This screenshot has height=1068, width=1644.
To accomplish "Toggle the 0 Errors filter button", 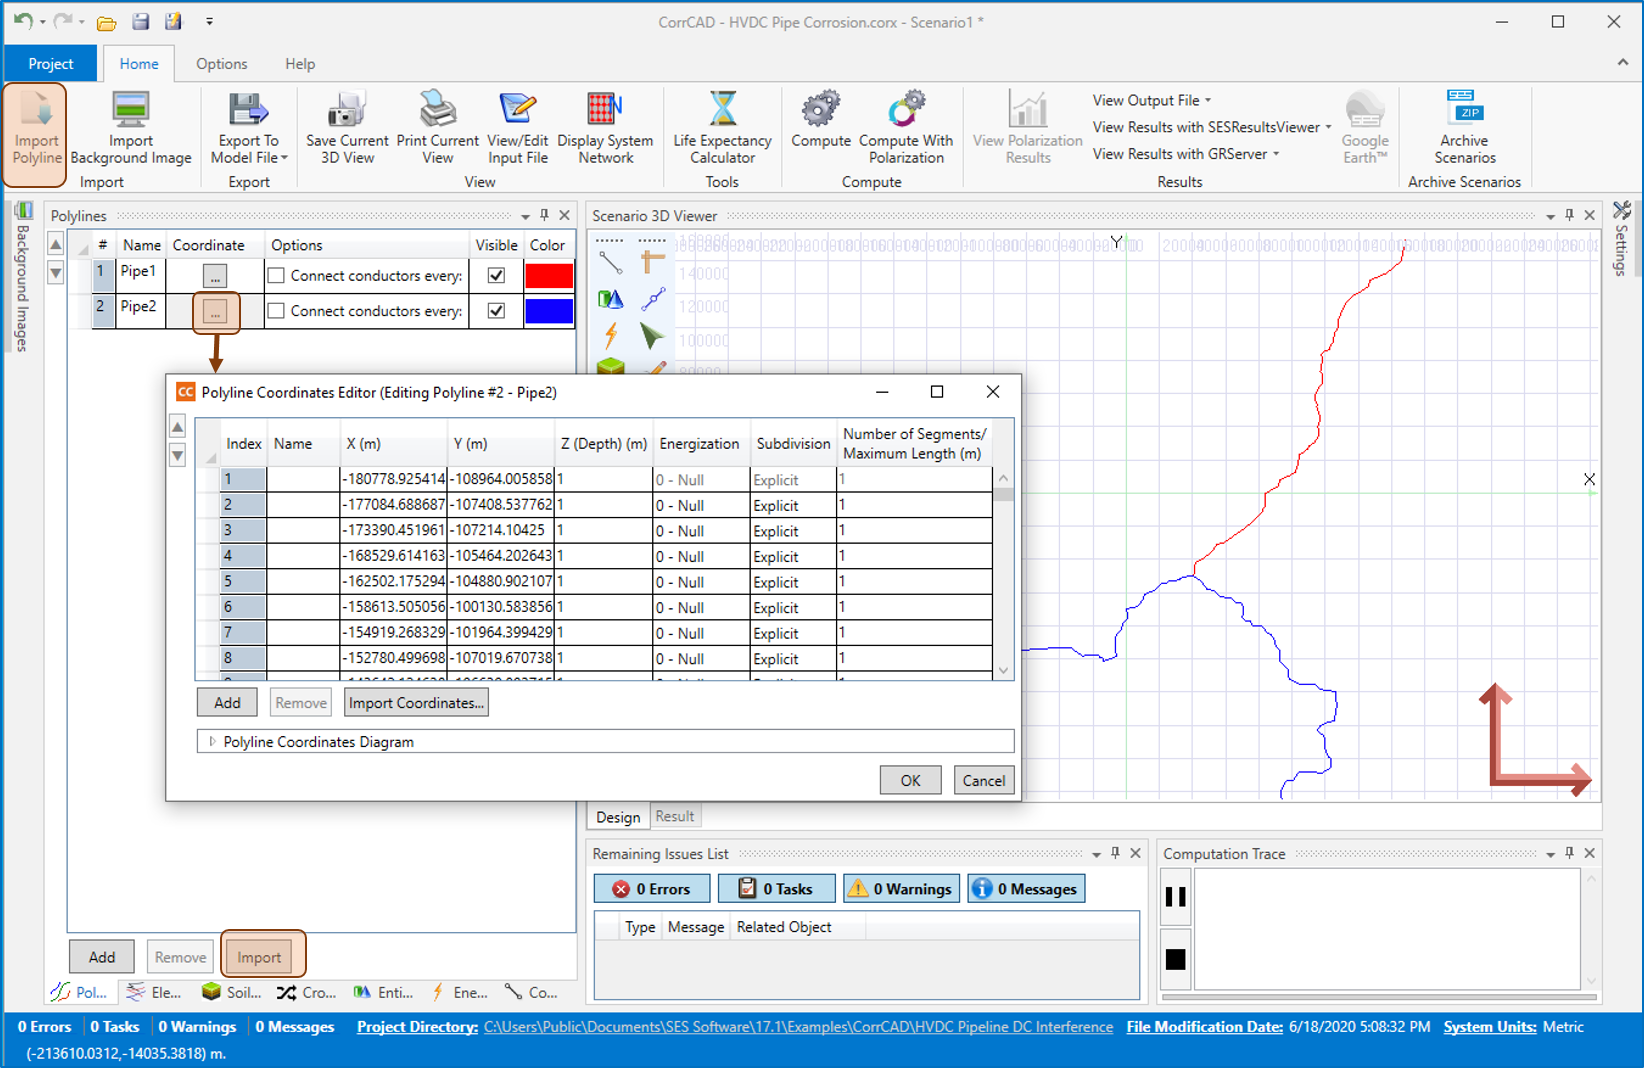I will coord(652,889).
